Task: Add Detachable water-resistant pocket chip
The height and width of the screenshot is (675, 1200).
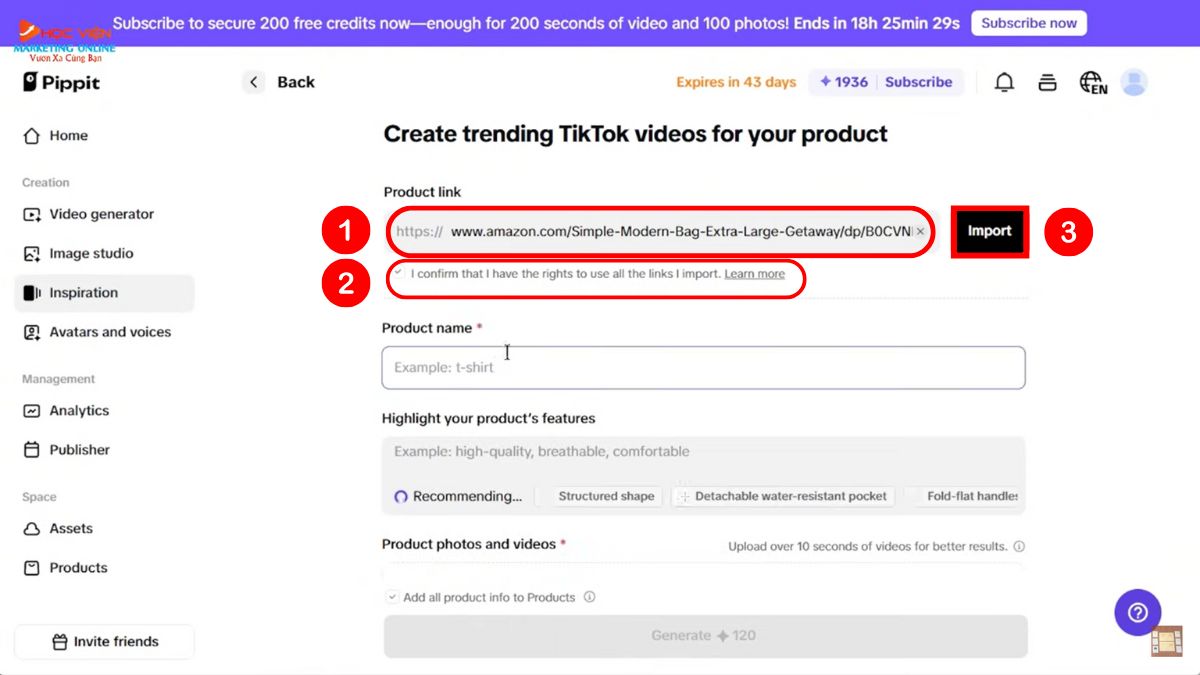Action: [x=782, y=496]
